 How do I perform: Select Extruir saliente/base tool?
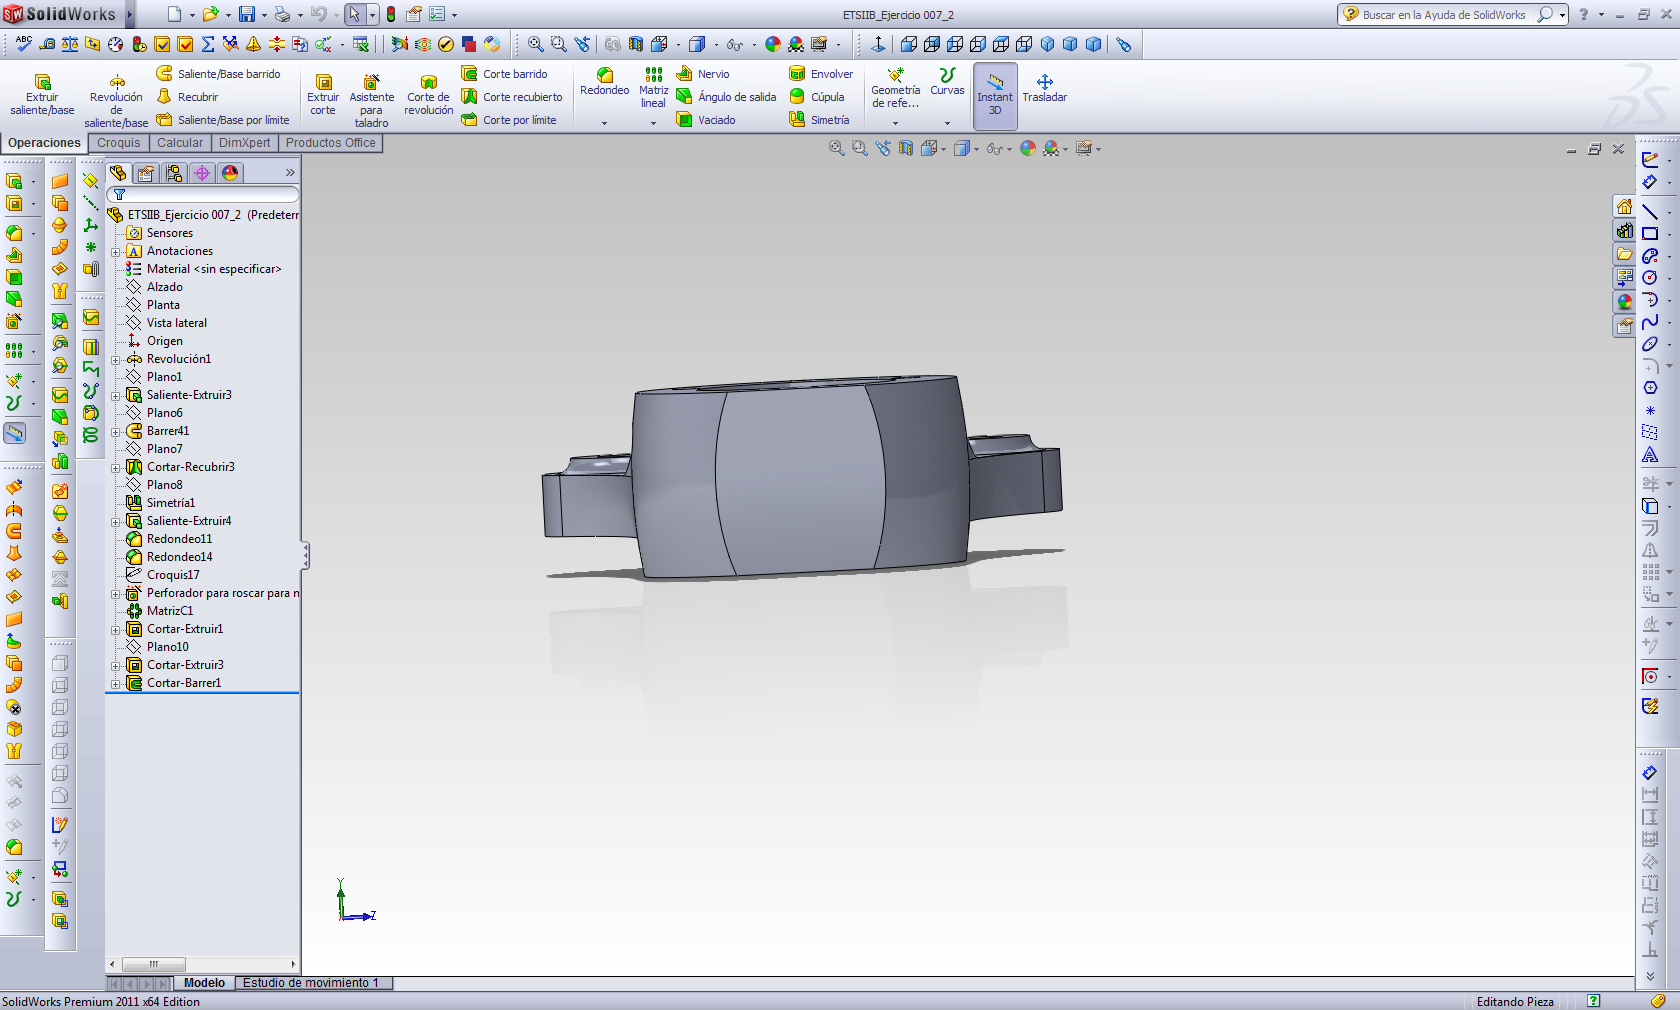point(42,95)
